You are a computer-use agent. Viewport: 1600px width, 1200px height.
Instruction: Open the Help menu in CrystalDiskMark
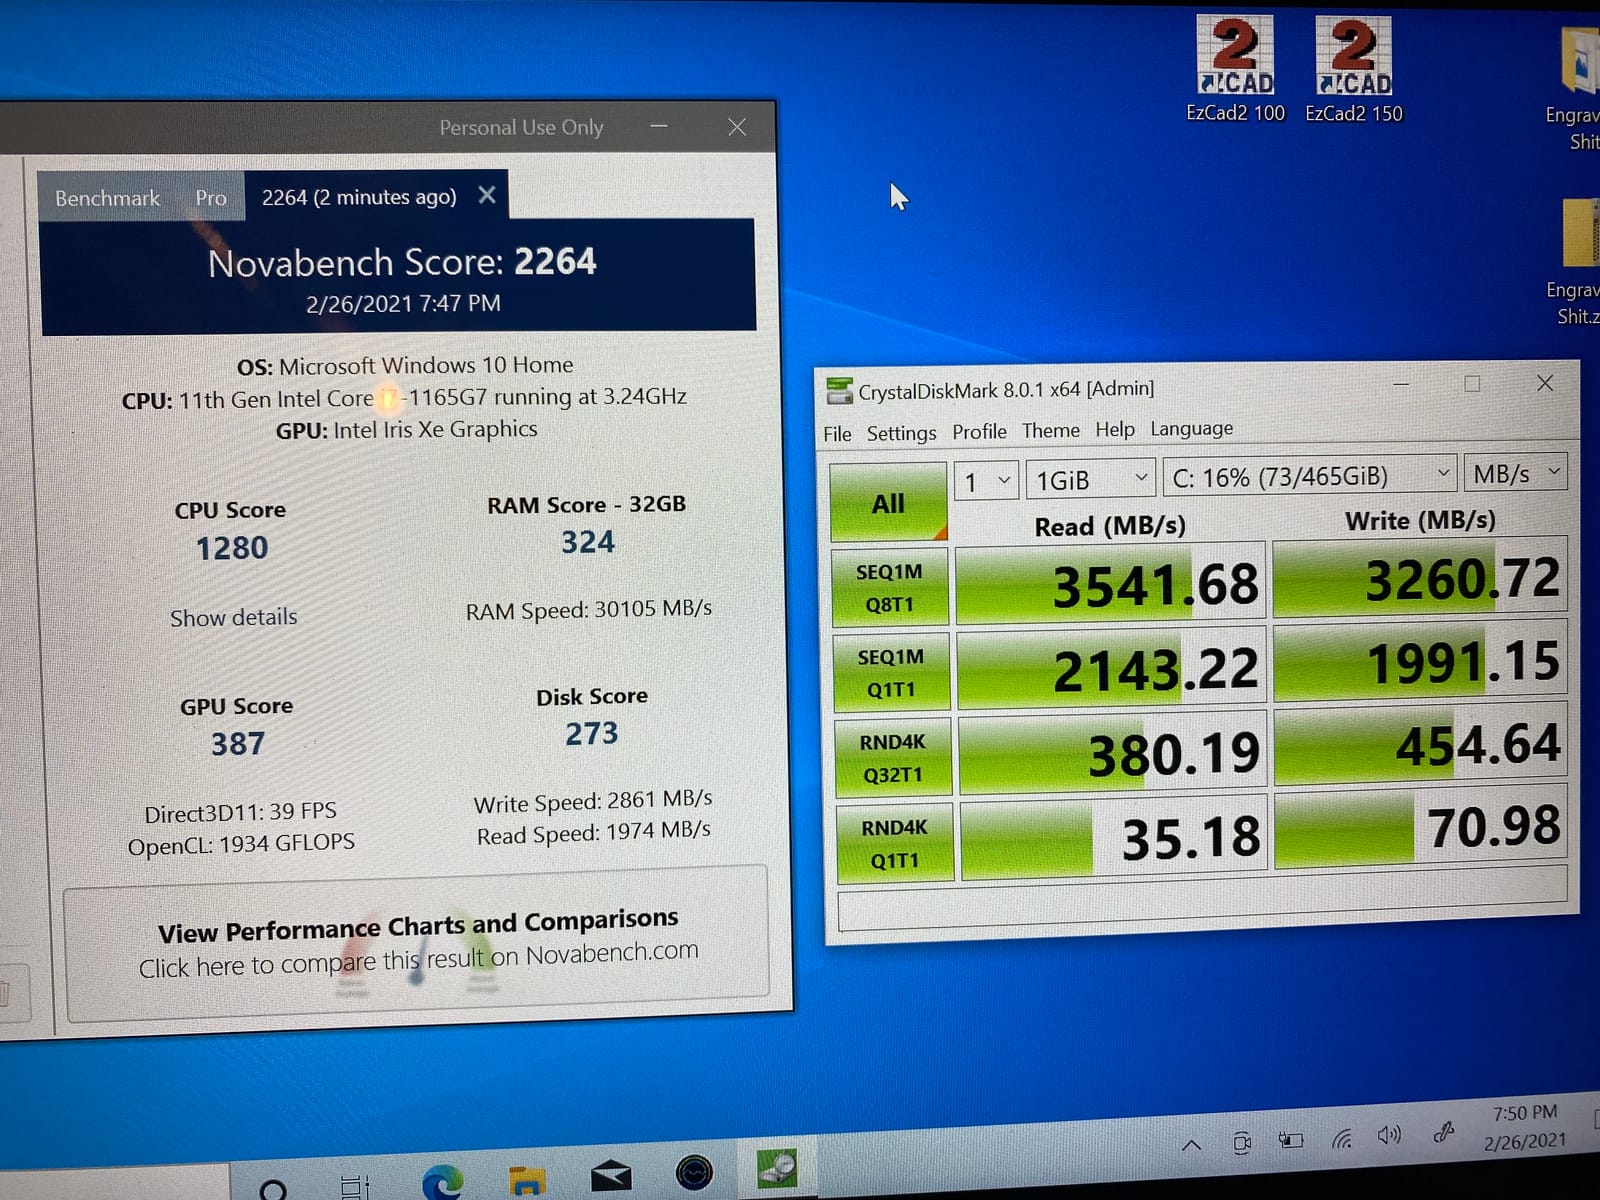(1115, 430)
